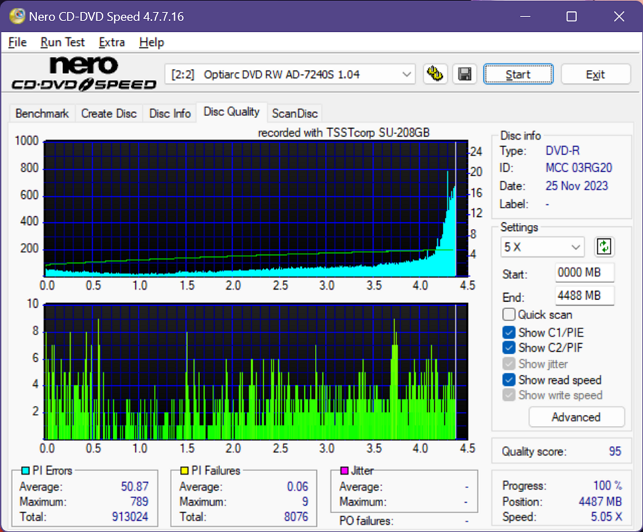The height and width of the screenshot is (532, 643).
Task: Switch to the Disc Info tab
Action: pos(170,113)
